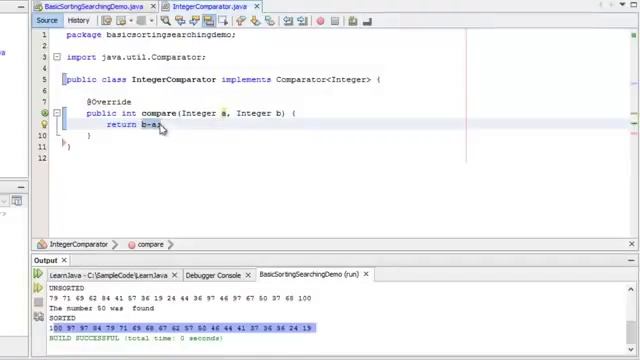Toggle Bookmark on current line

[270, 21]
